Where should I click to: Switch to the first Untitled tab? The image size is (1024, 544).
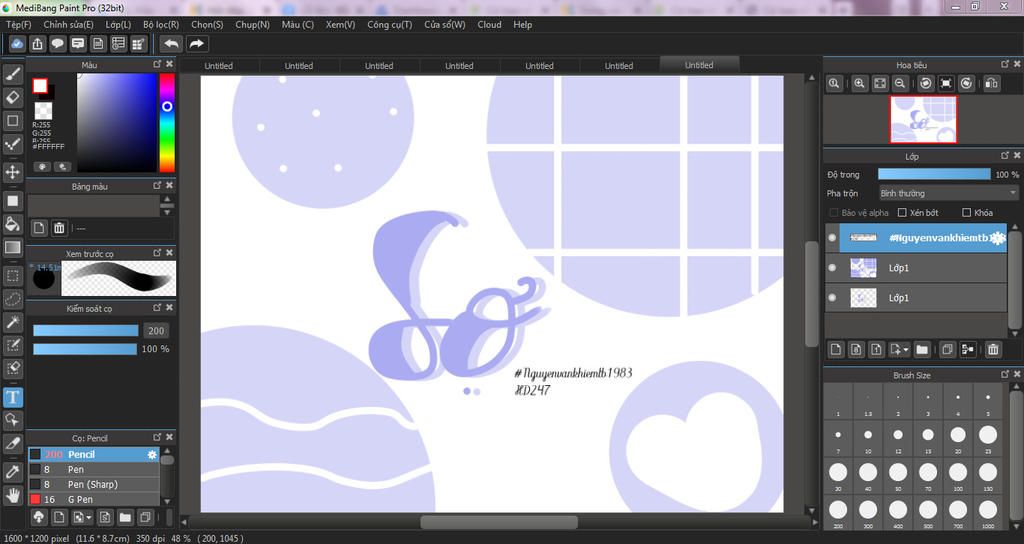click(x=218, y=65)
